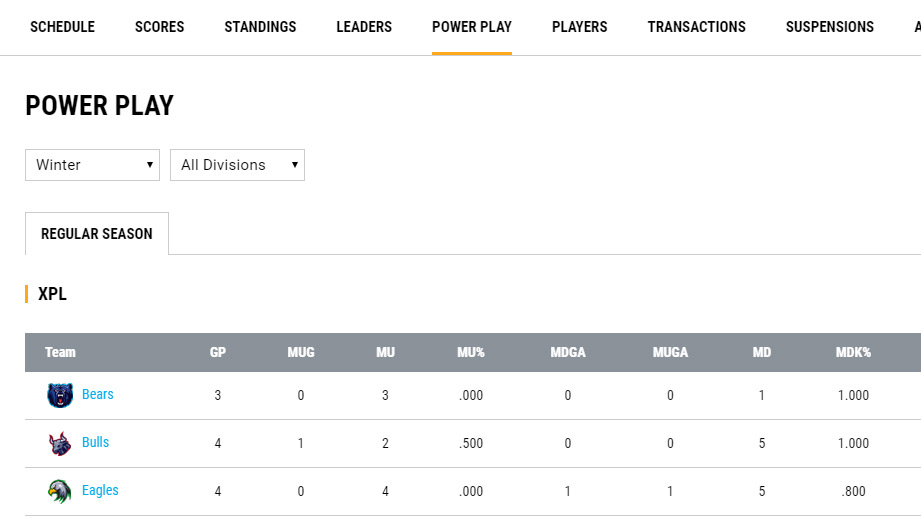Click the Eagles team logo icon
This screenshot has height=518, width=921.
[60, 491]
